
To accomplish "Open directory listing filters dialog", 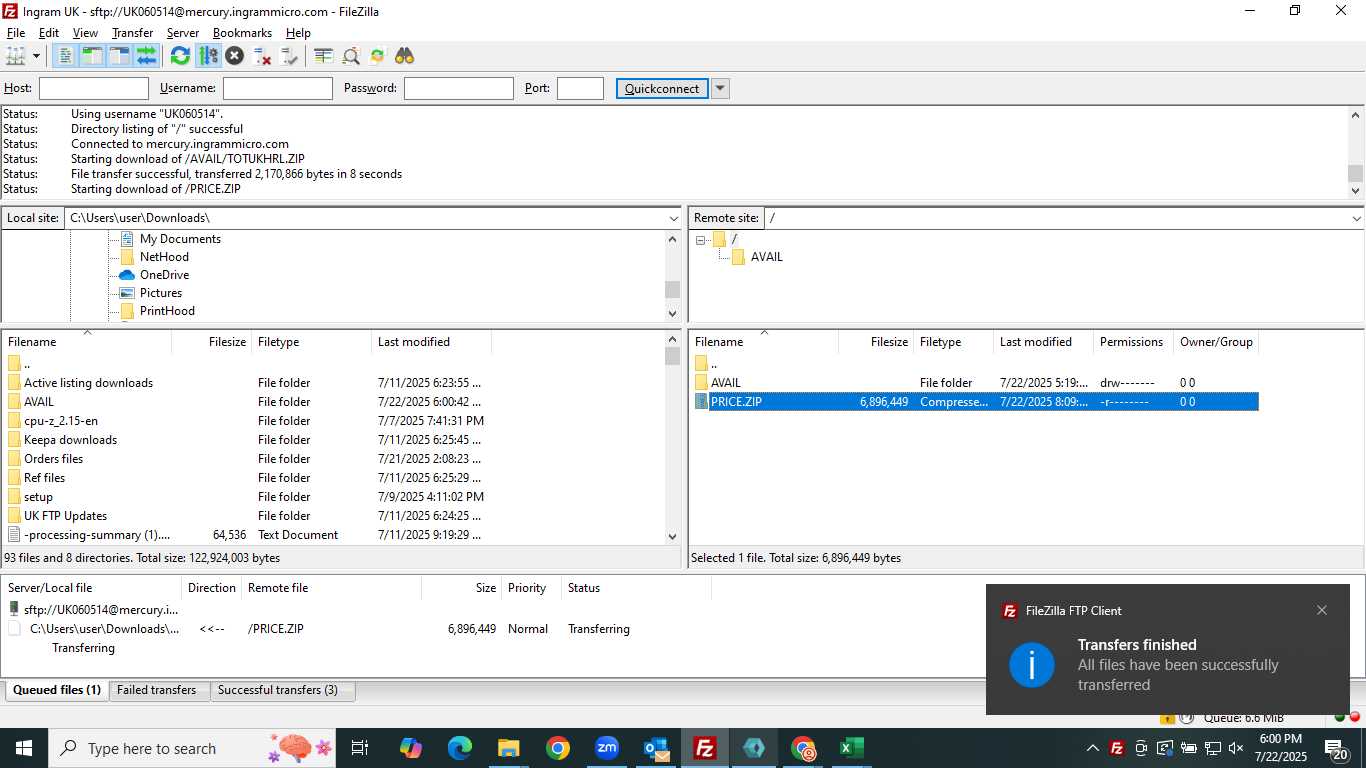I will point(323,56).
